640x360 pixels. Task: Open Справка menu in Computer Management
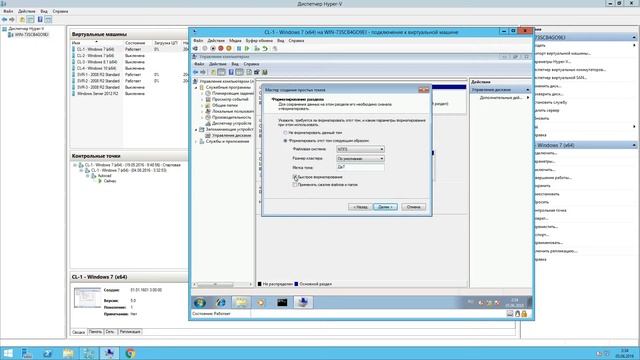[x=251, y=64]
